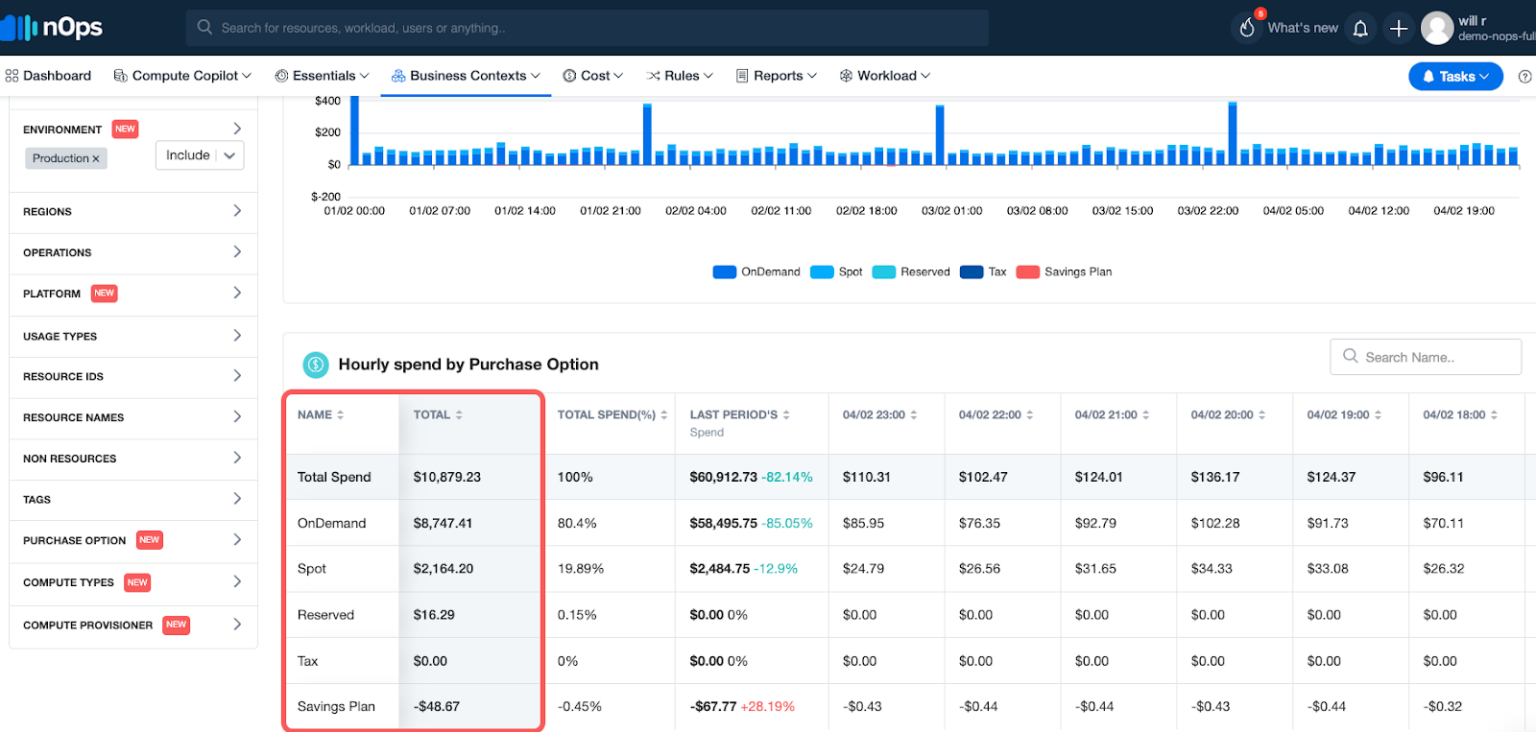The width and height of the screenshot is (1536, 732).
Task: Click the help question mark icon
Action: click(1525, 75)
